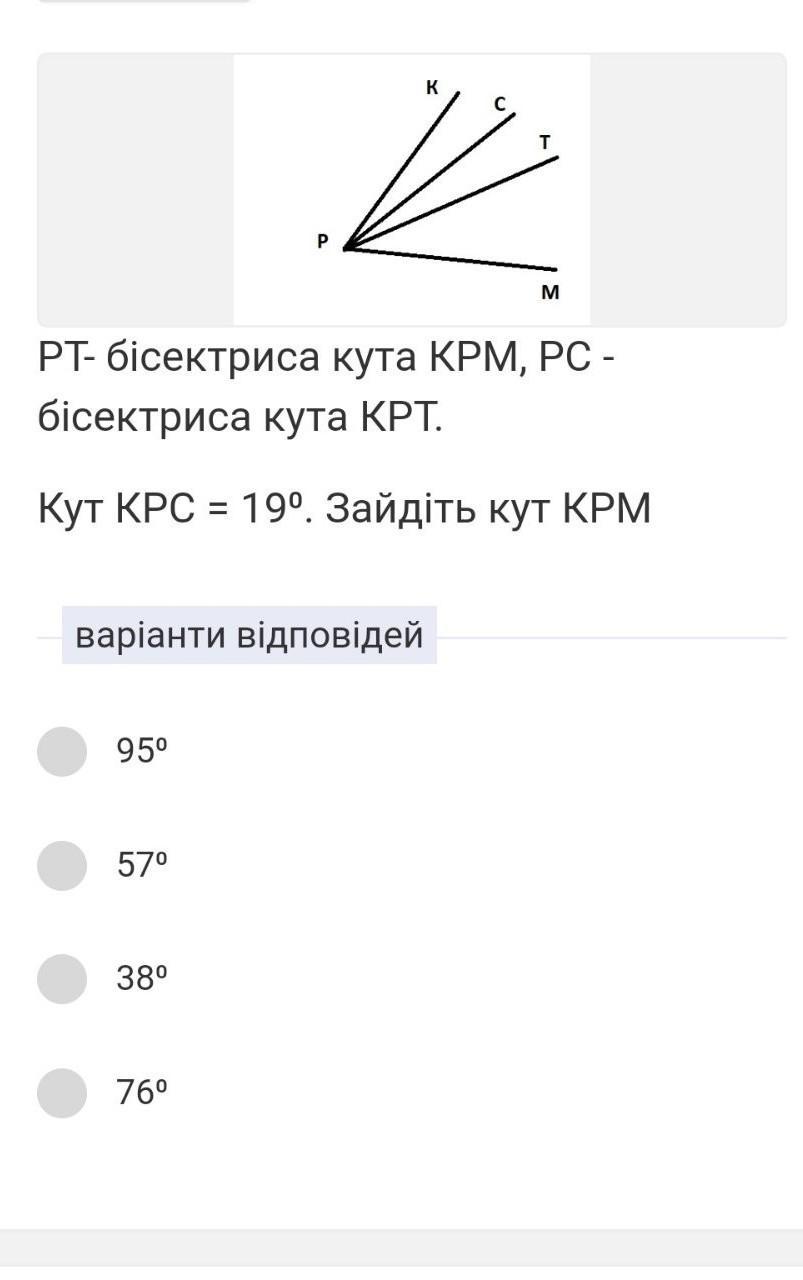
Task: Choose the 57º radio option
Action: coord(62,865)
